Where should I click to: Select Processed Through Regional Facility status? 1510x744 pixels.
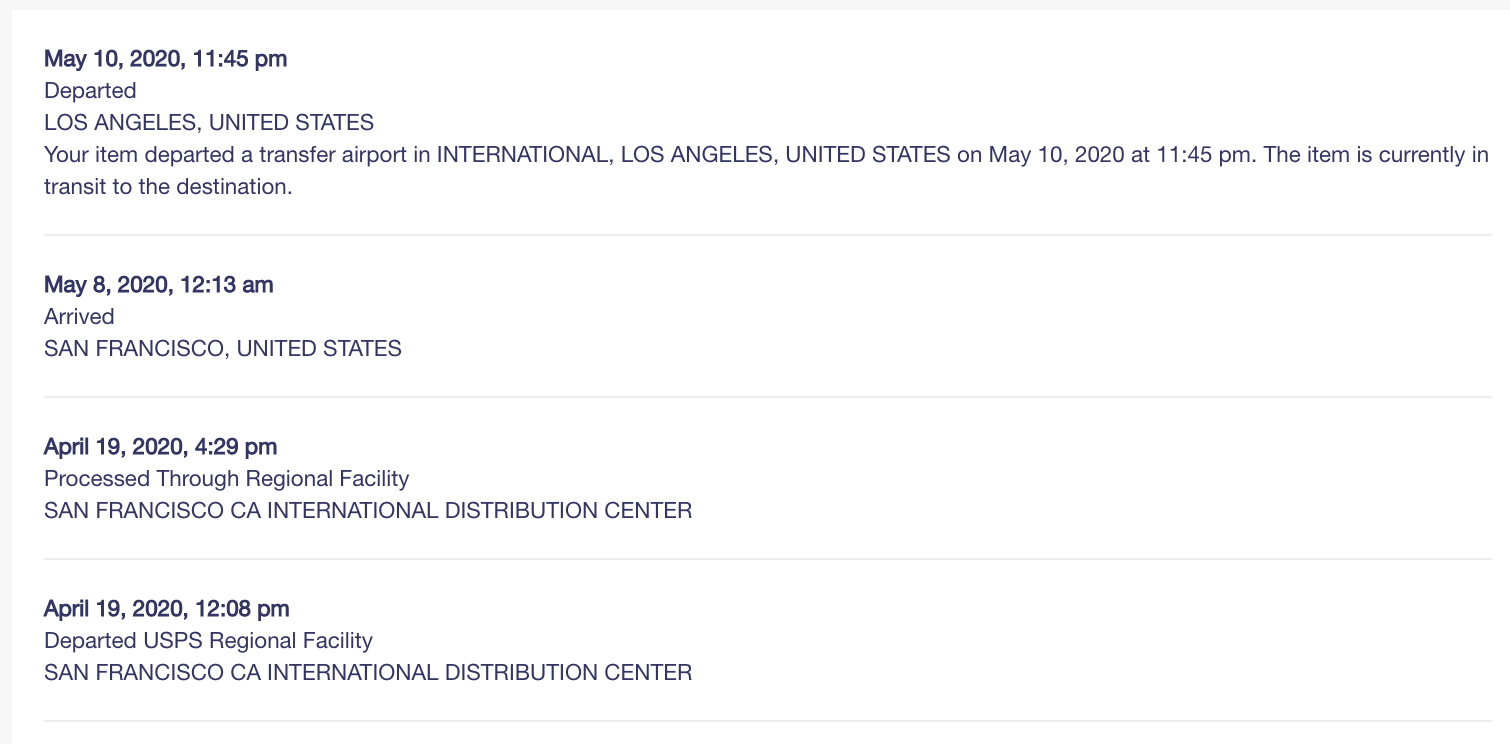(x=227, y=479)
